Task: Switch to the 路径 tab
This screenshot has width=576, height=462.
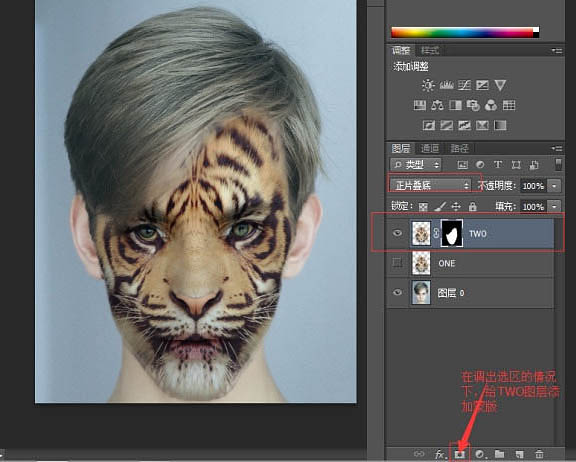Action: 459,148
